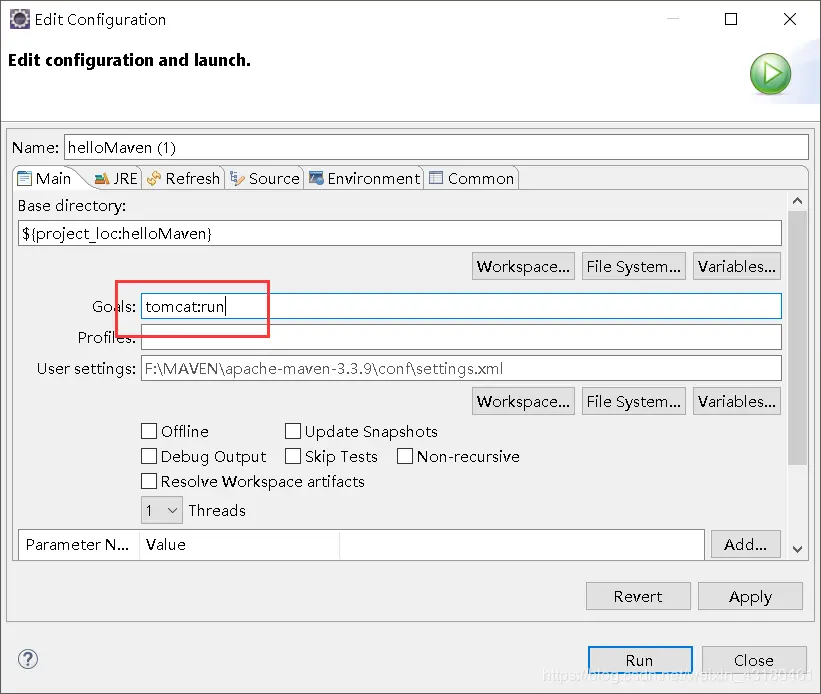Click Workspace button under Base directory
This screenshot has height=694, width=821.
pyautogui.click(x=523, y=266)
